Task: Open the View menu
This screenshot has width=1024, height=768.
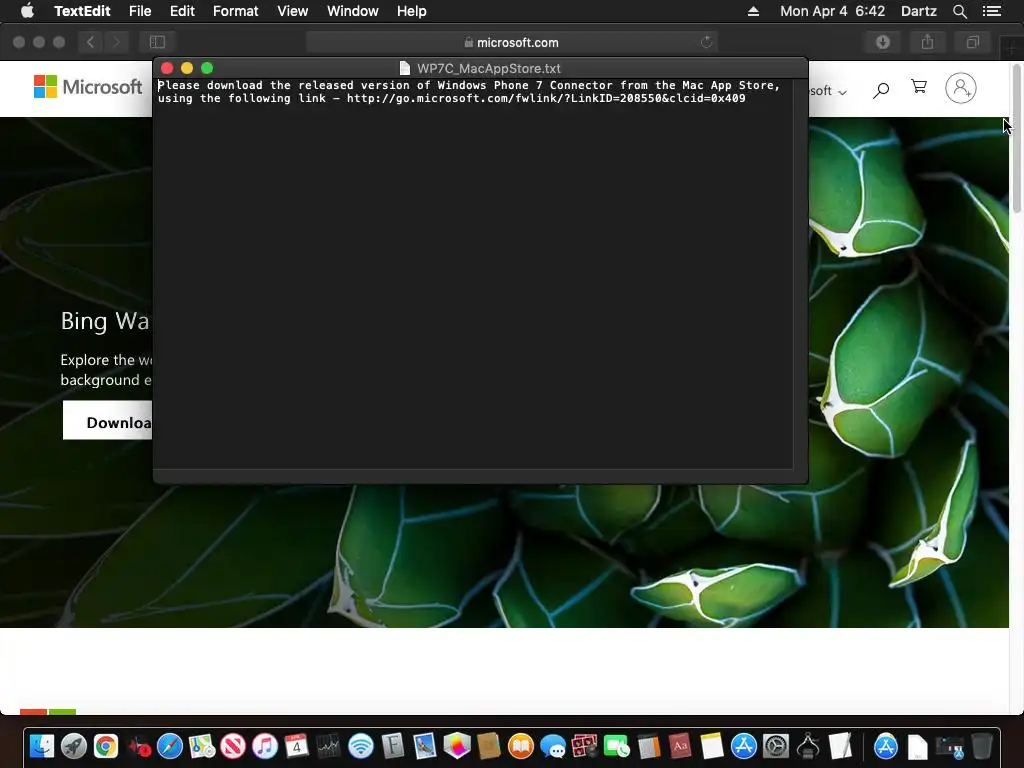Action: point(292,11)
